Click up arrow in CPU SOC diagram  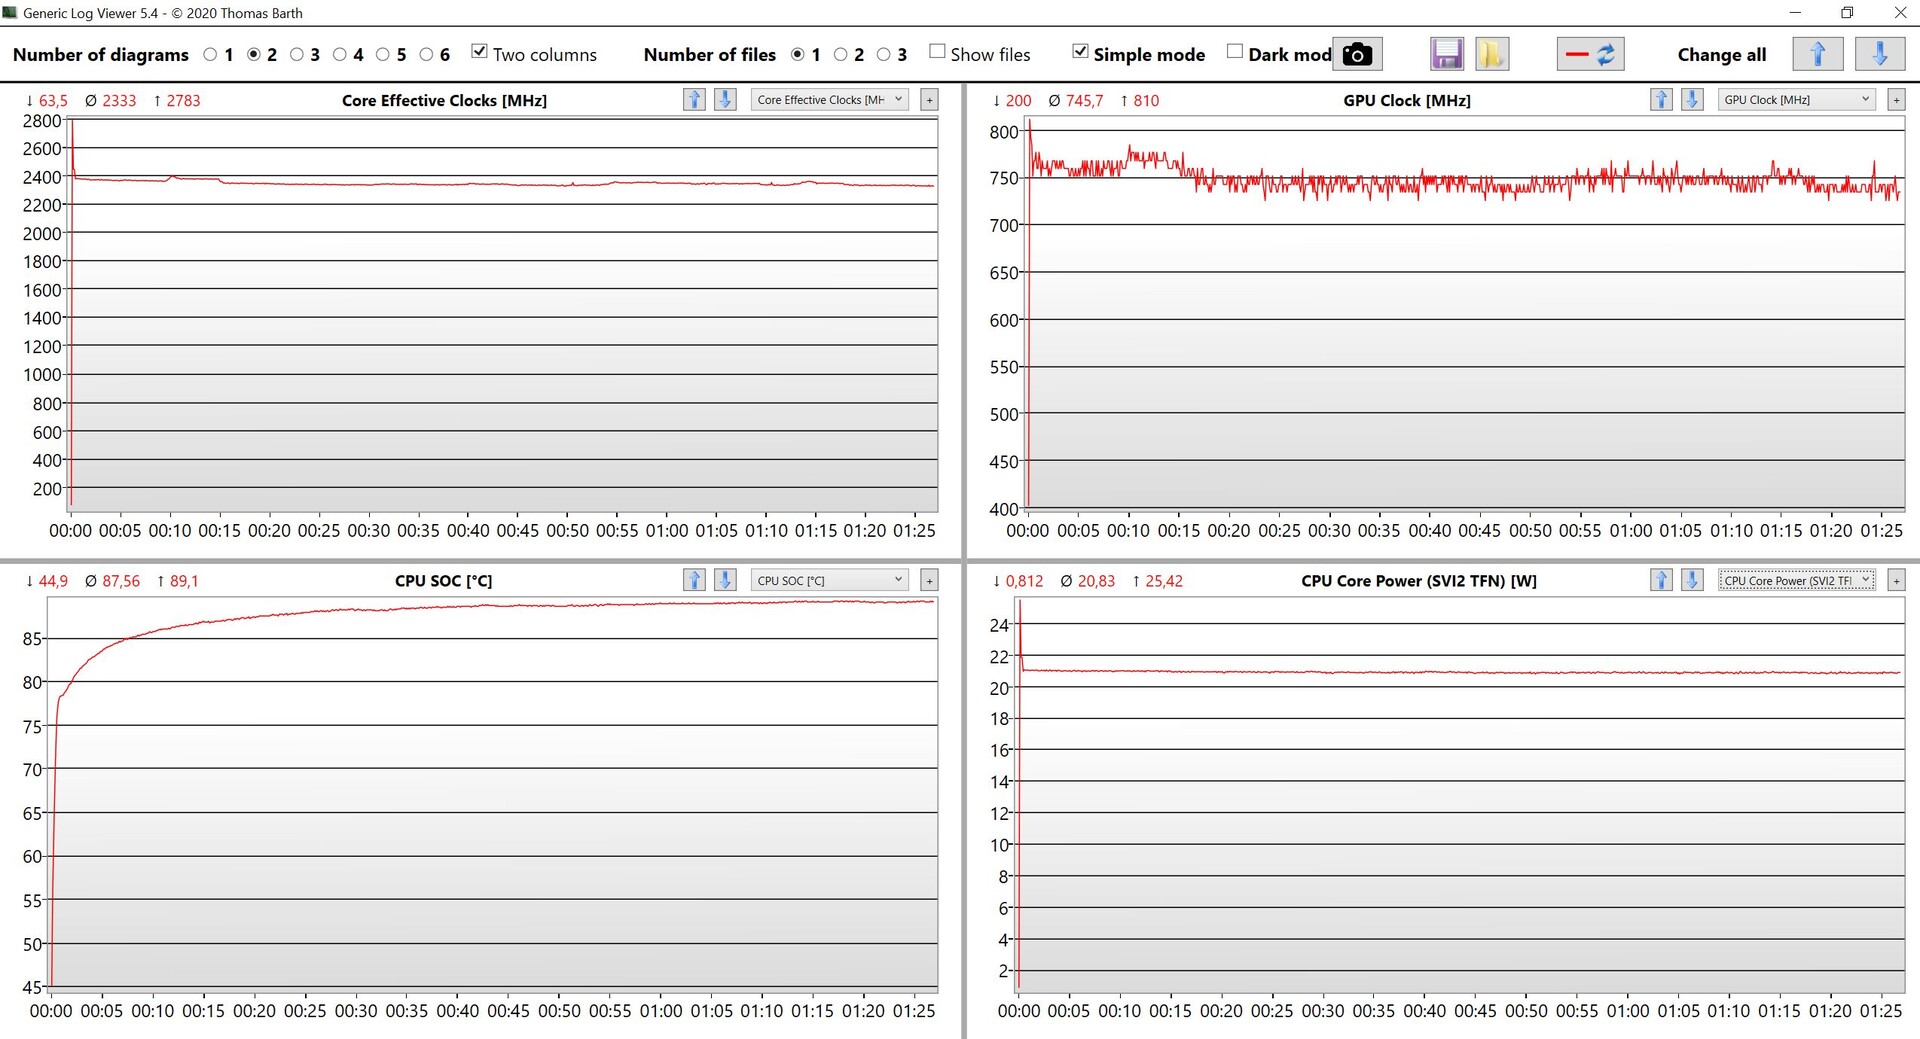[x=694, y=580]
